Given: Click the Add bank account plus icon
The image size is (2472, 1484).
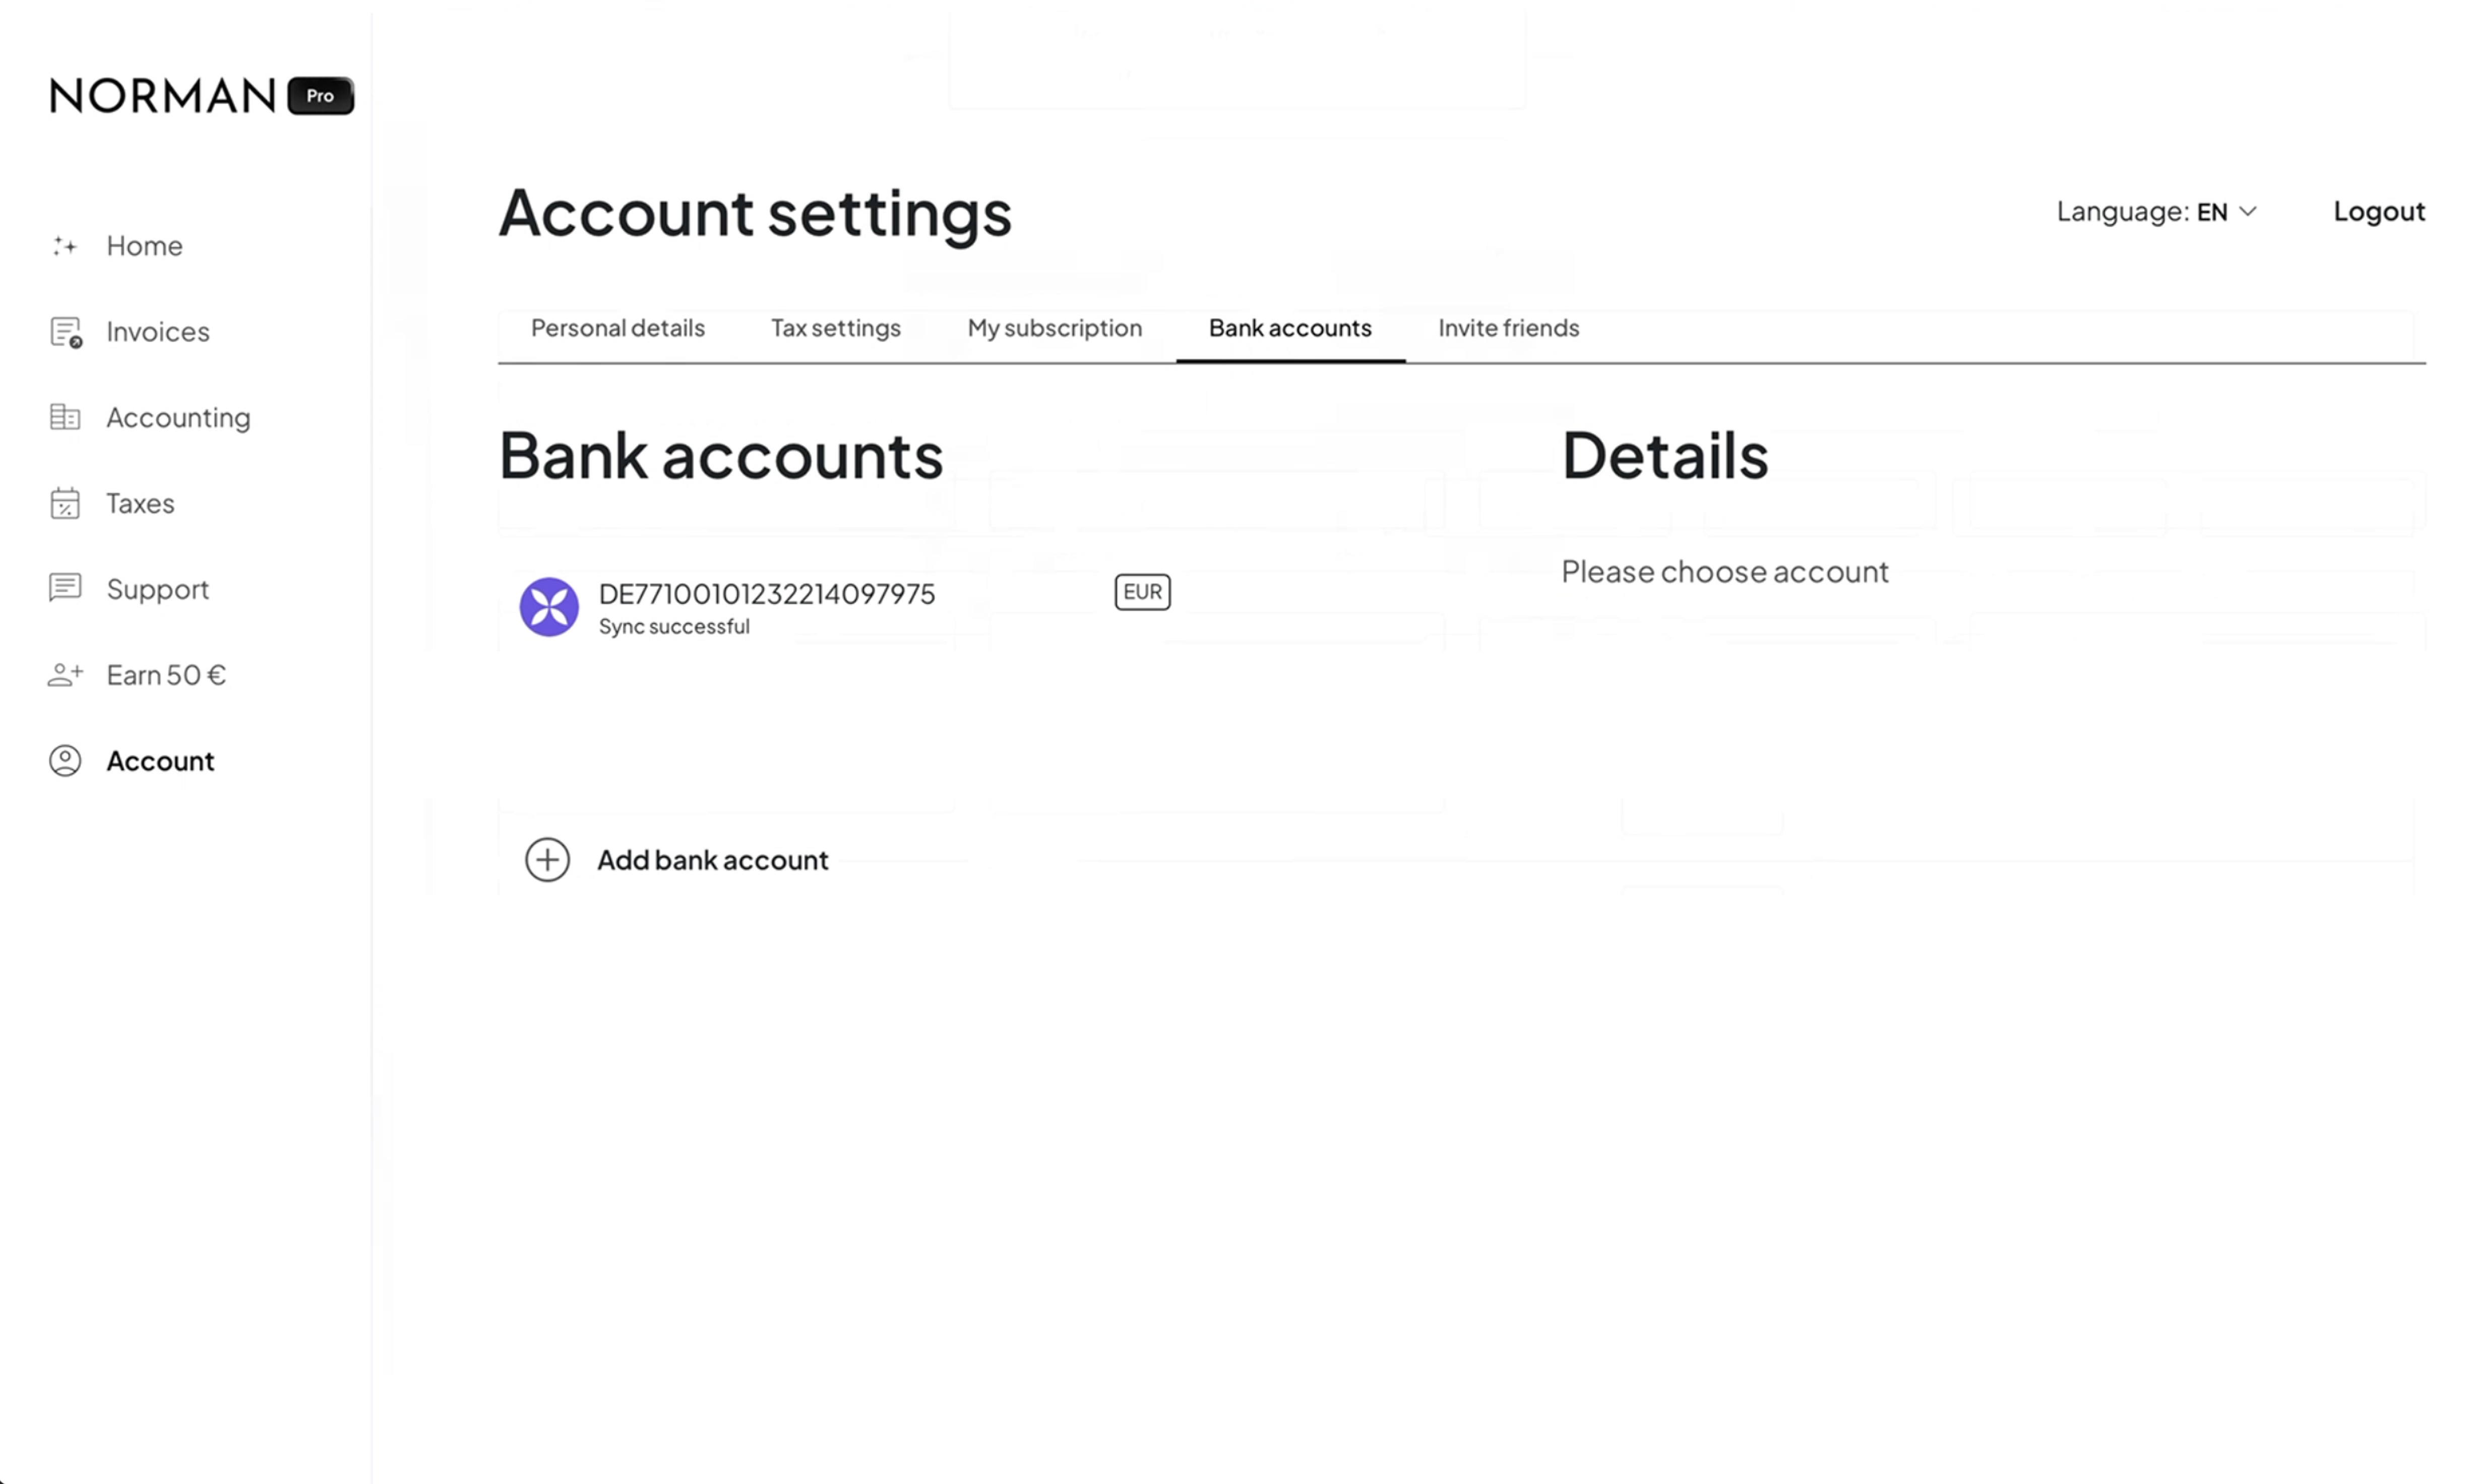Looking at the screenshot, I should coord(547,860).
